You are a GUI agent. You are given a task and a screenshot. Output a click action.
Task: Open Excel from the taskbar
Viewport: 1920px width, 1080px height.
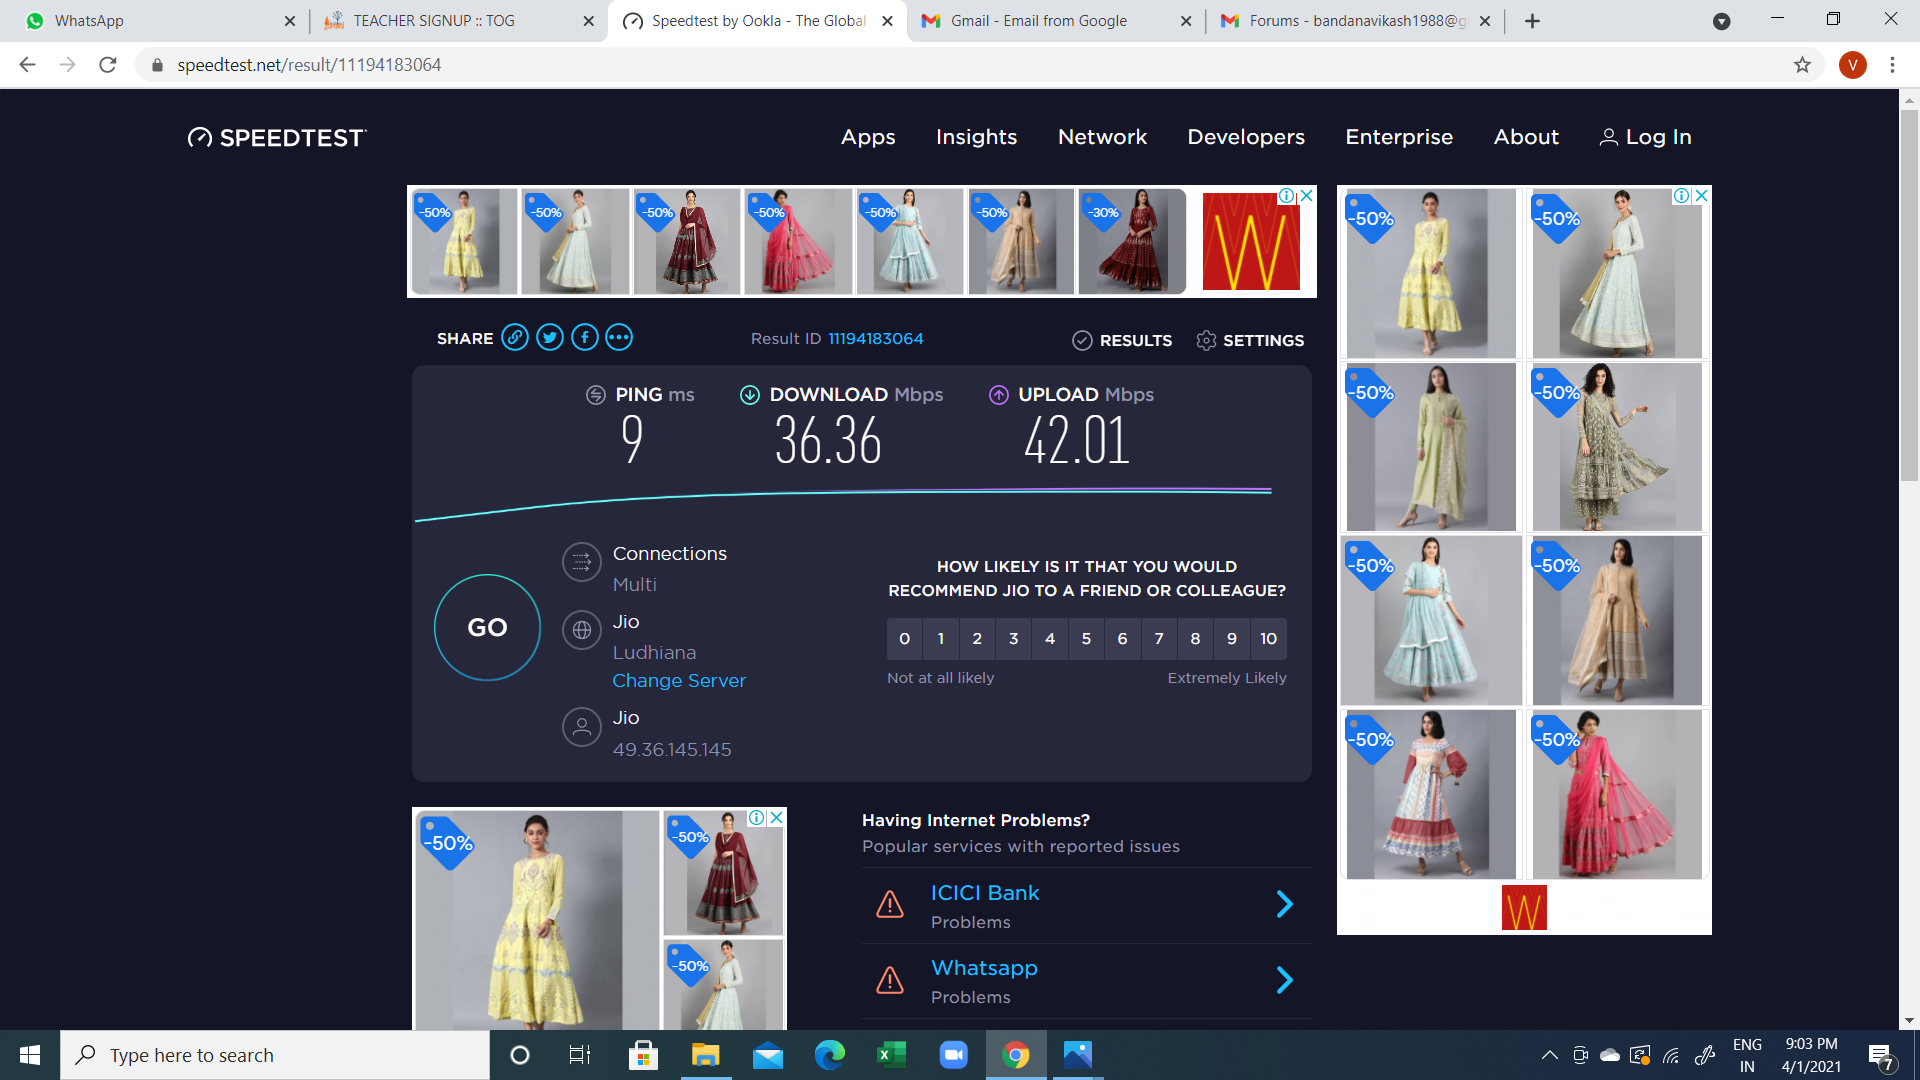click(x=890, y=1055)
